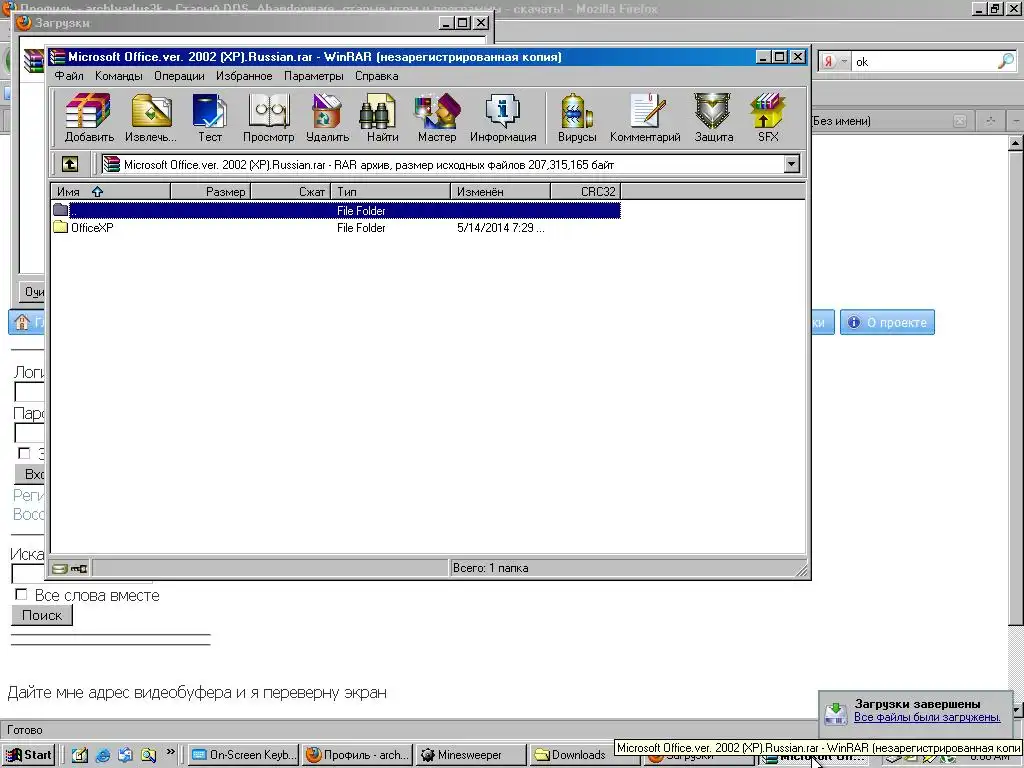1024x768 pixels.
Task: Switch to Minesweeper taskbar item
Action: (471, 755)
